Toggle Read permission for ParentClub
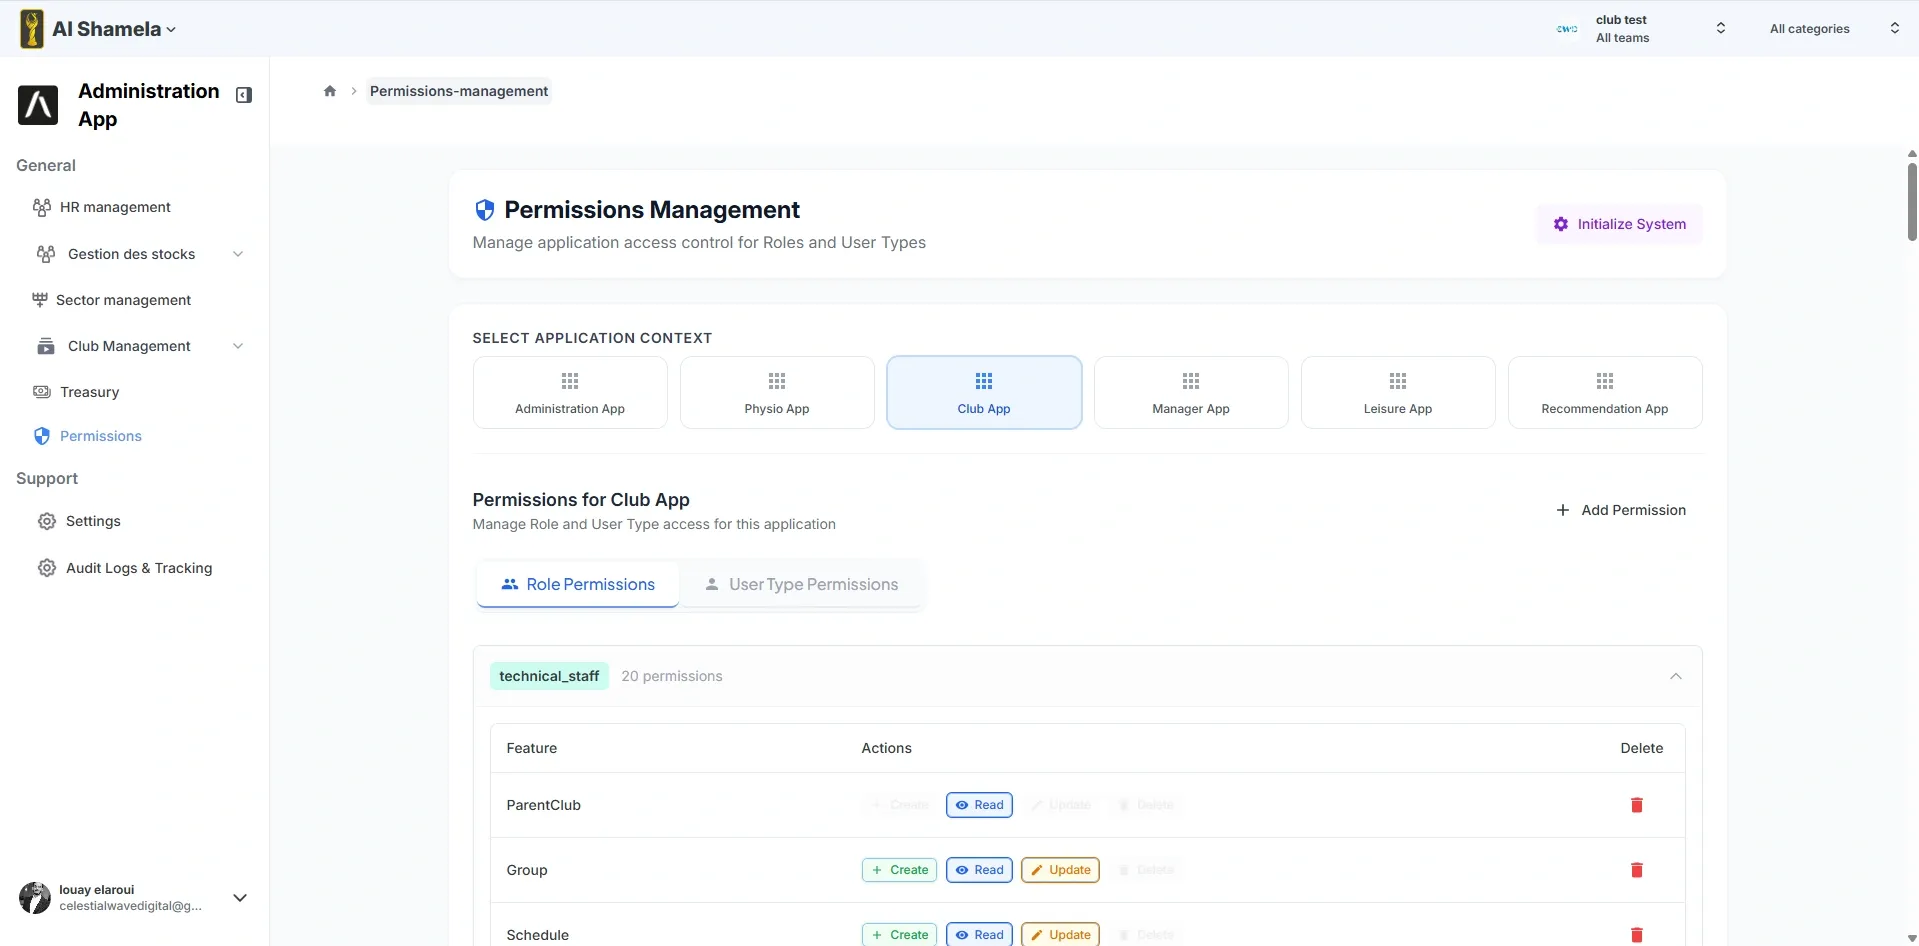Screen dimensions: 1919x946 [x=979, y=805]
